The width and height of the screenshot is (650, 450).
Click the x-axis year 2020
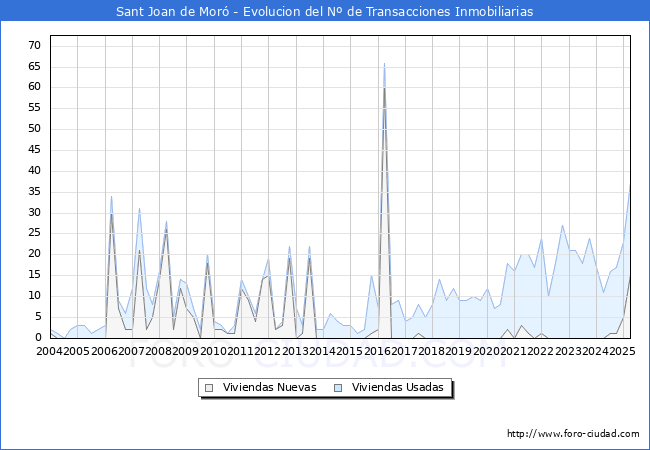486,351
